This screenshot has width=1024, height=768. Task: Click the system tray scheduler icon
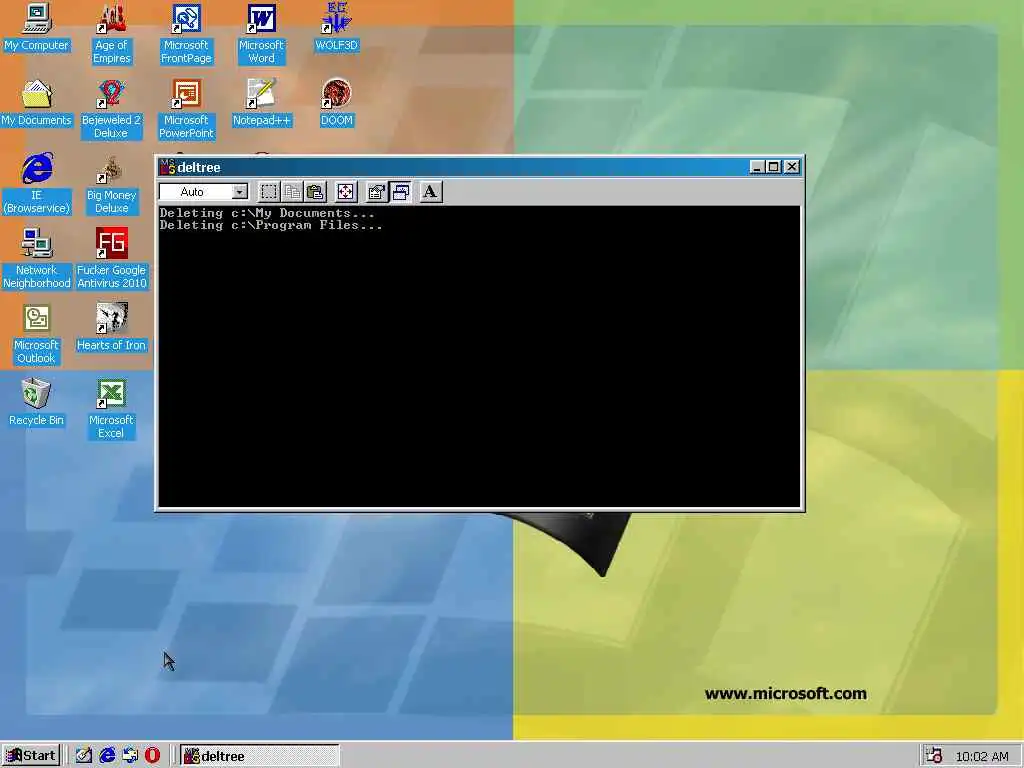[x=935, y=756]
